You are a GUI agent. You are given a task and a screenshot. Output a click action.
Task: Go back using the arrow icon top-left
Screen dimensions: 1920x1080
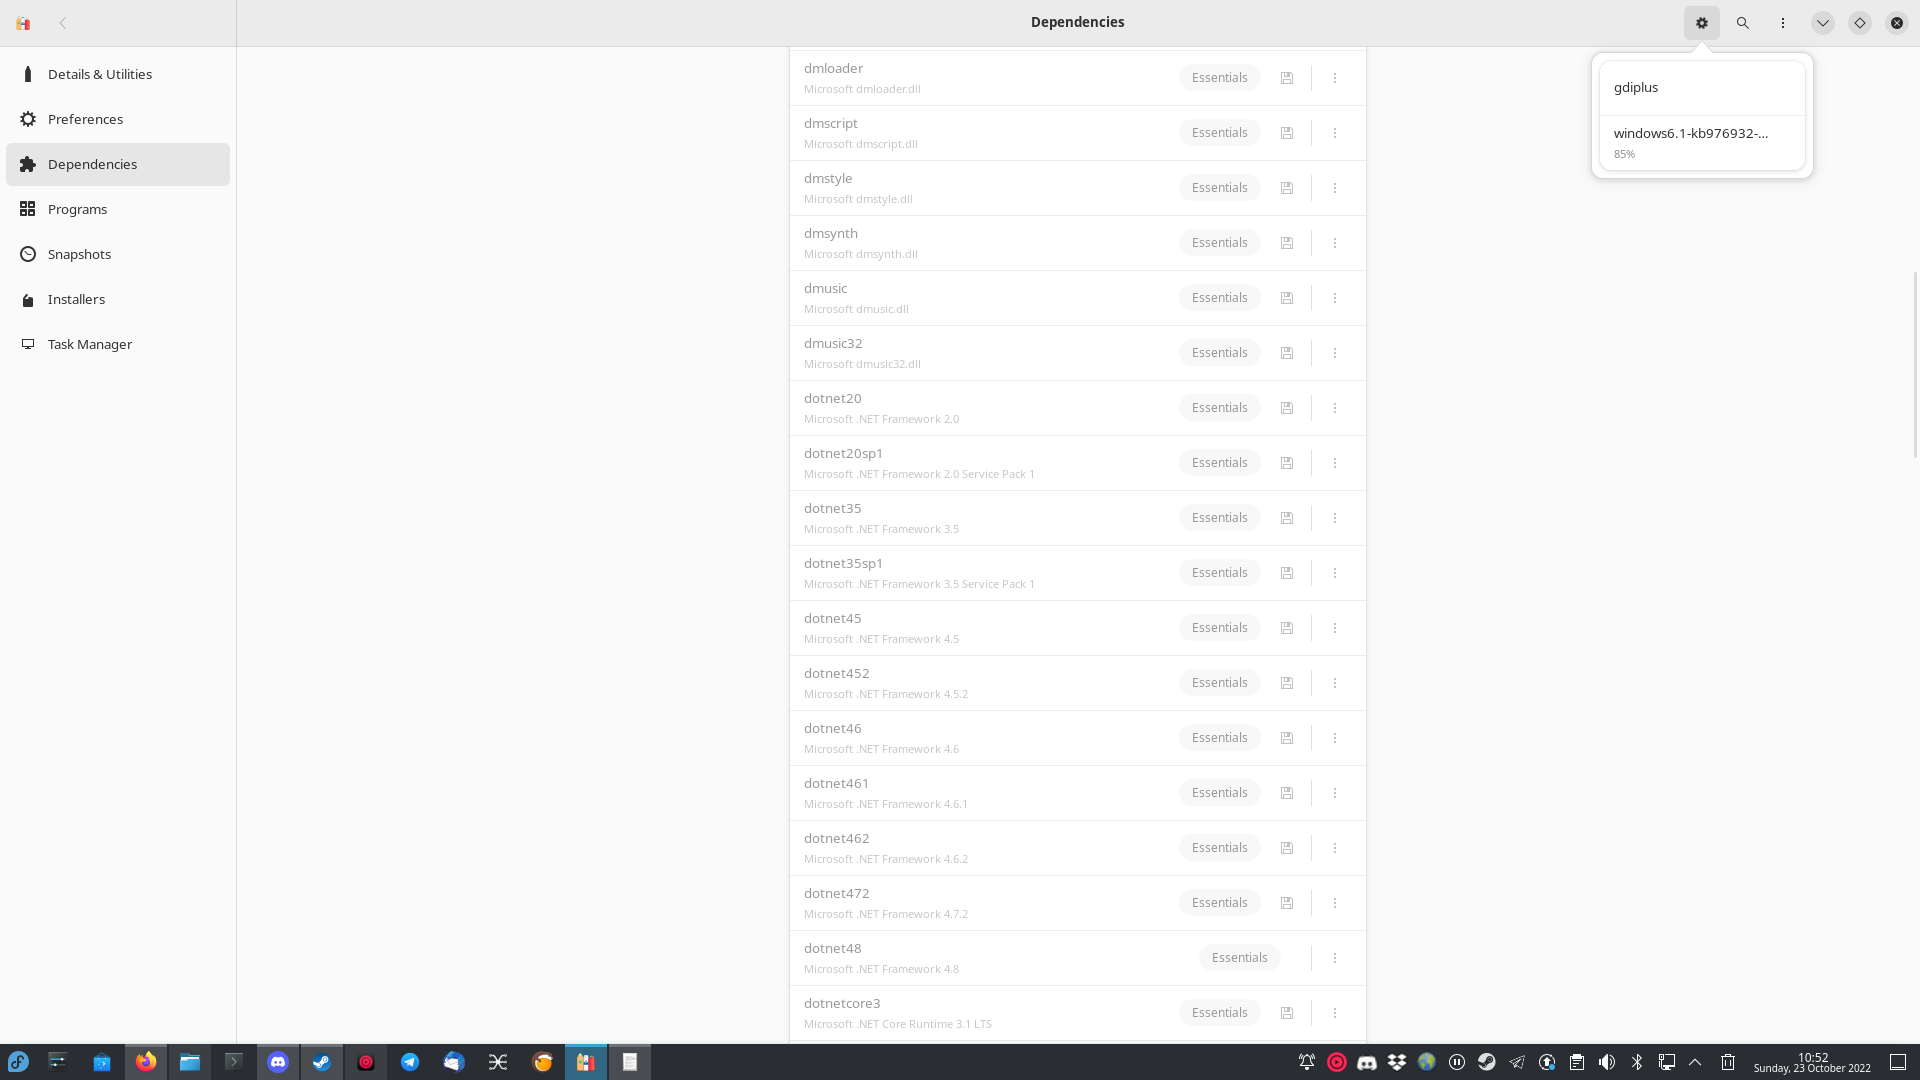pos(63,22)
